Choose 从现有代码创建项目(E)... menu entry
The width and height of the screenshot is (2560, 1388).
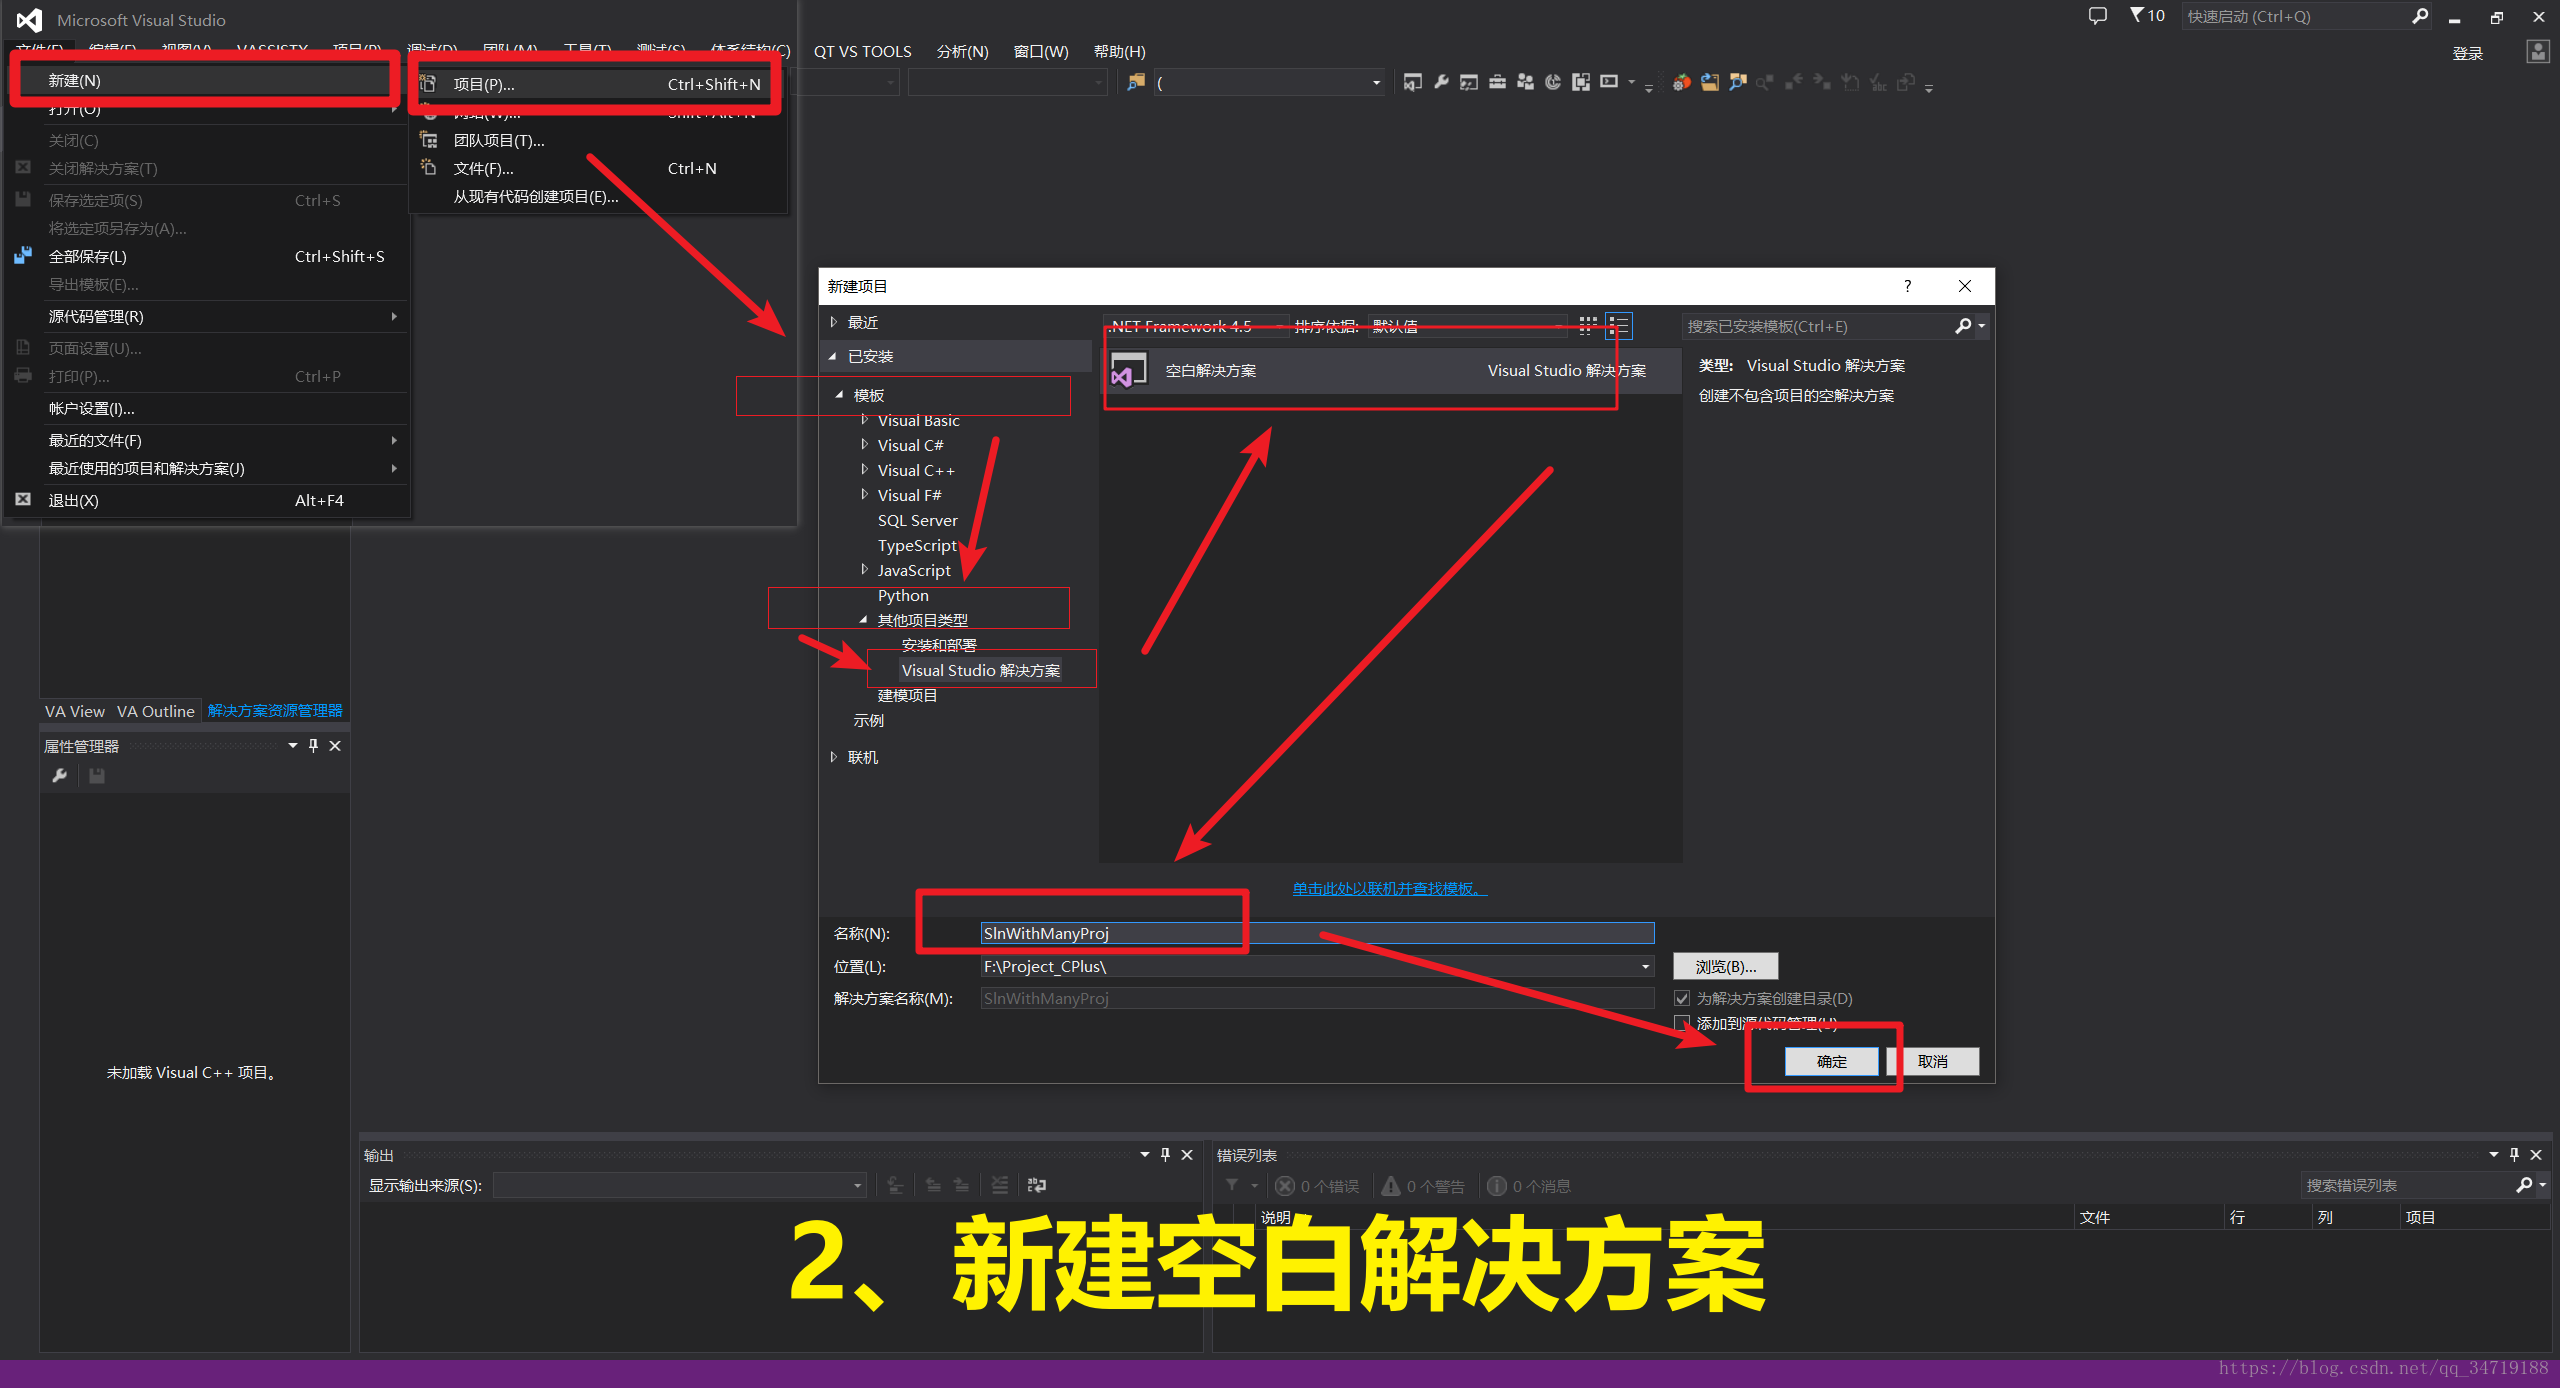tap(600, 196)
